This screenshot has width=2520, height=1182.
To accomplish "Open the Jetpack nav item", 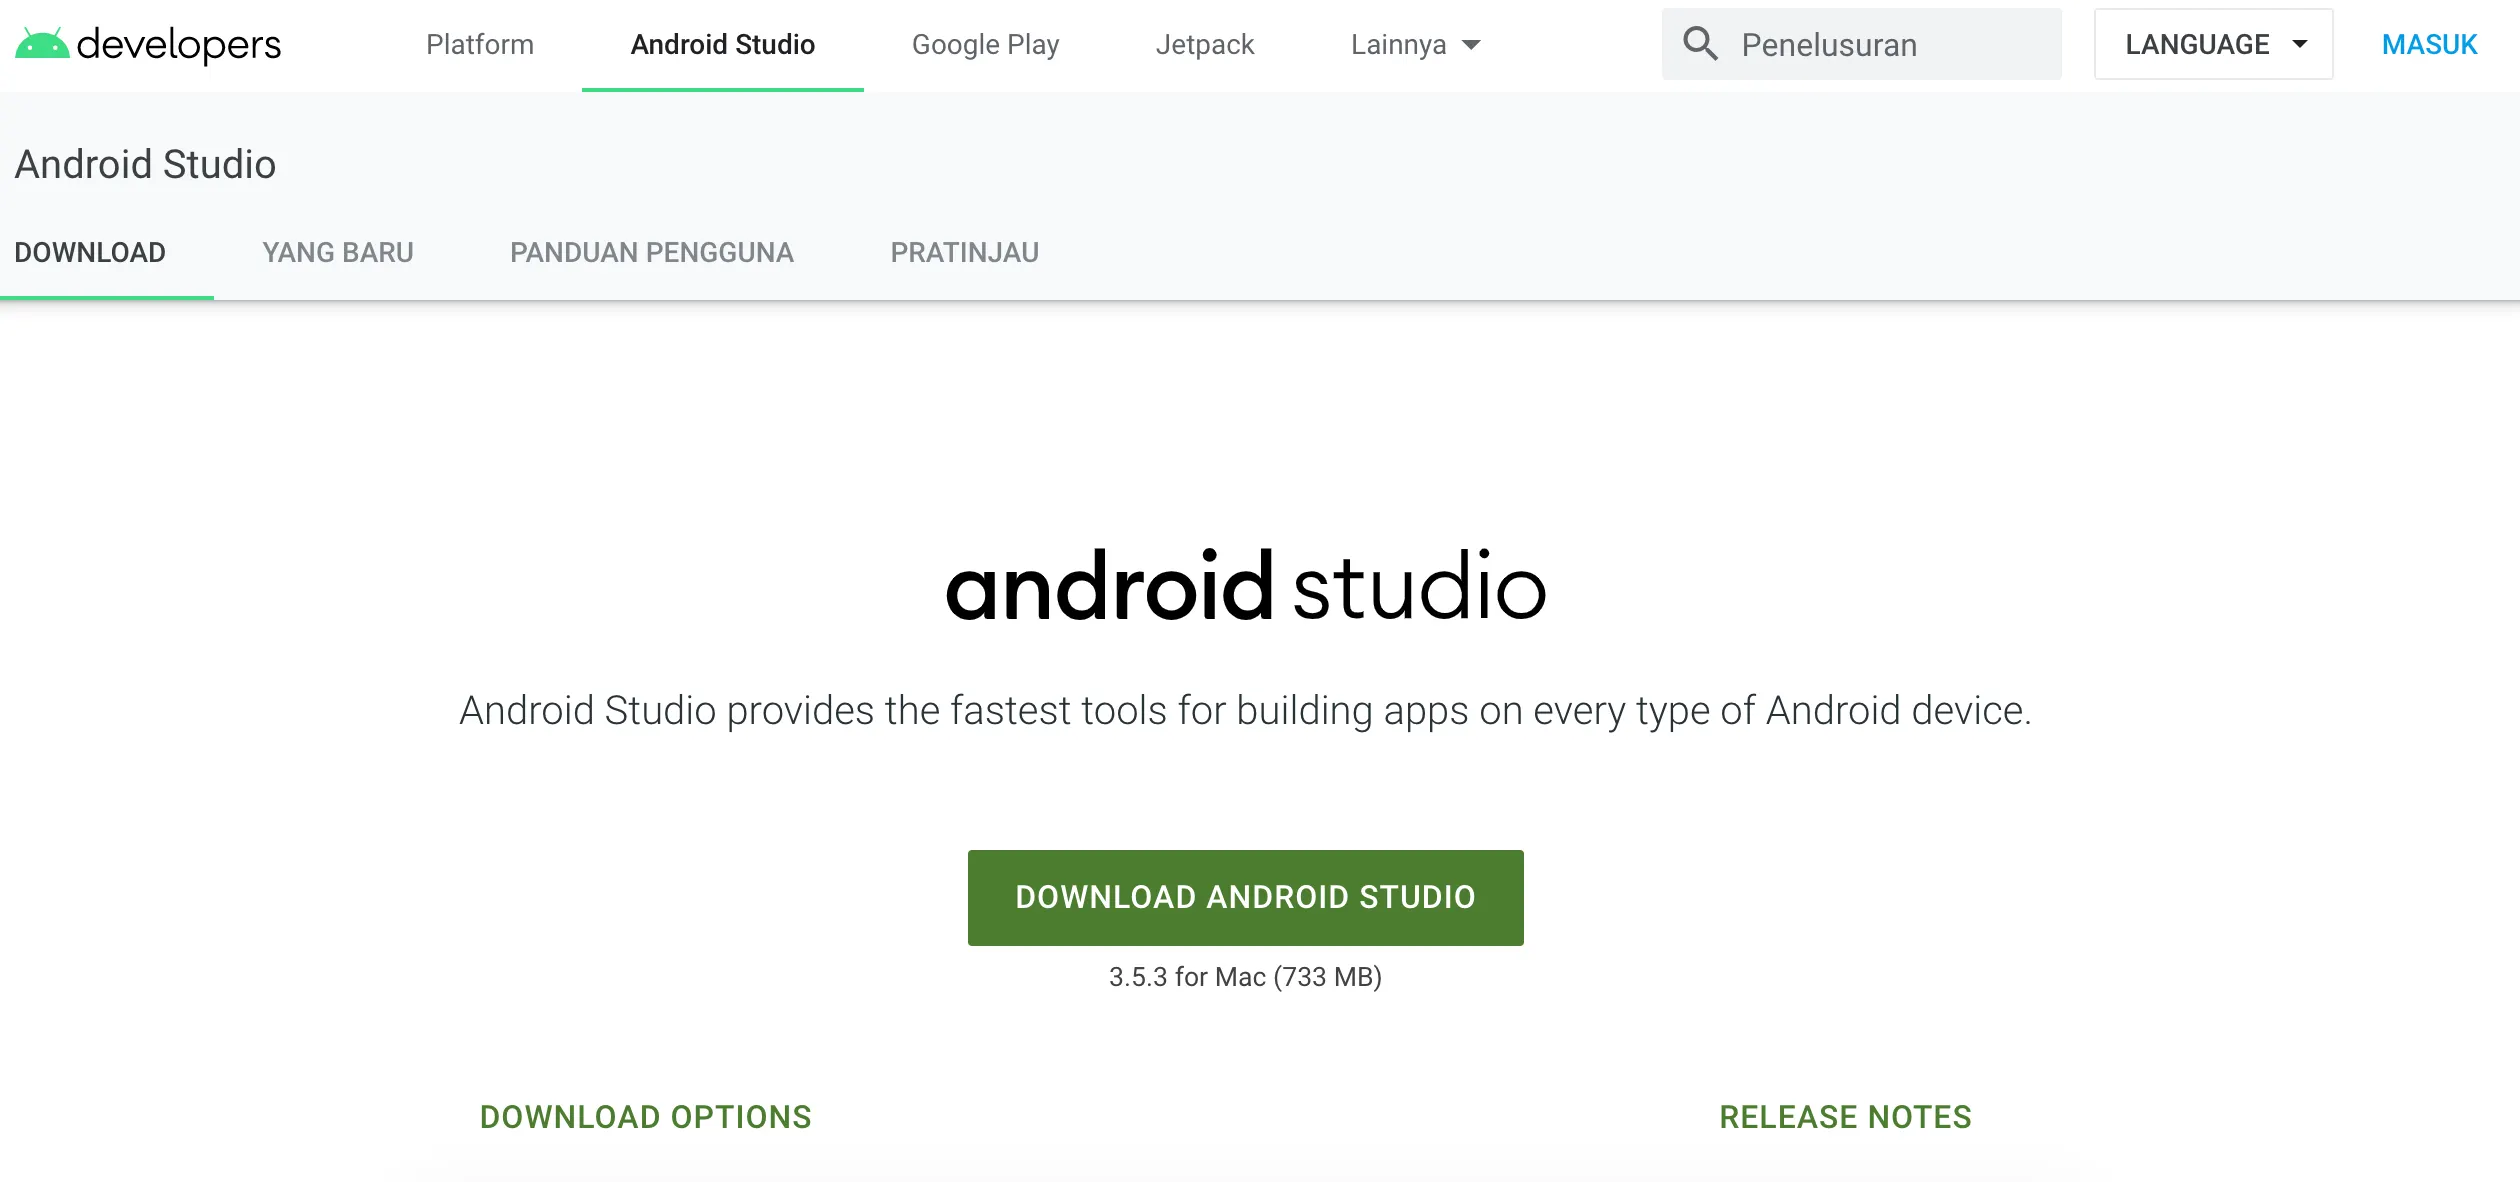I will [1204, 44].
